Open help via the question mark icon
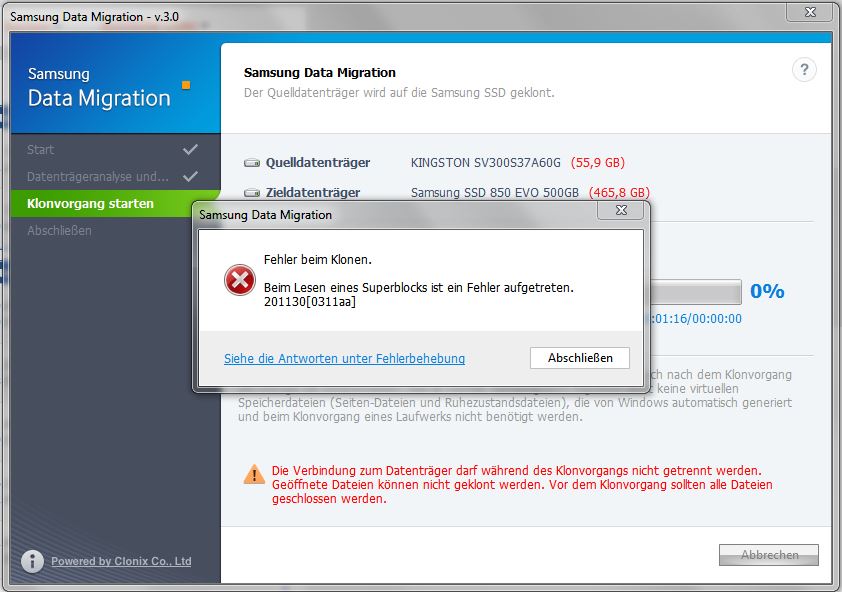 tap(804, 70)
